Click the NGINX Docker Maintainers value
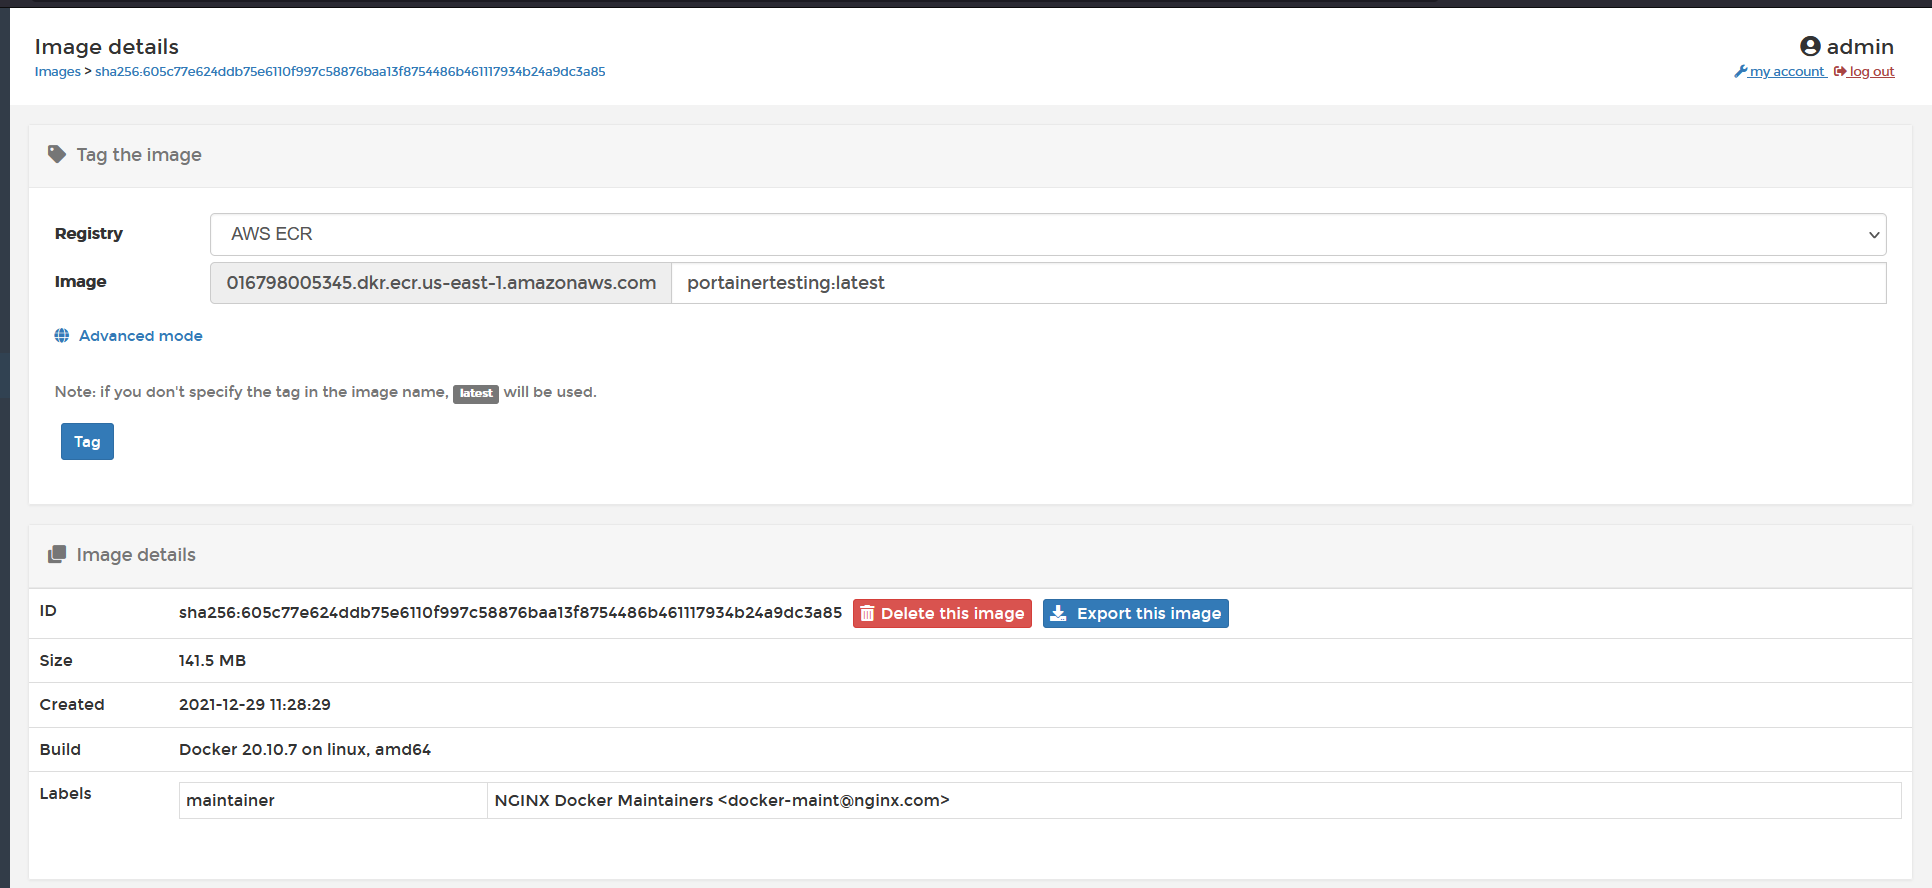1932x888 pixels. (x=722, y=801)
